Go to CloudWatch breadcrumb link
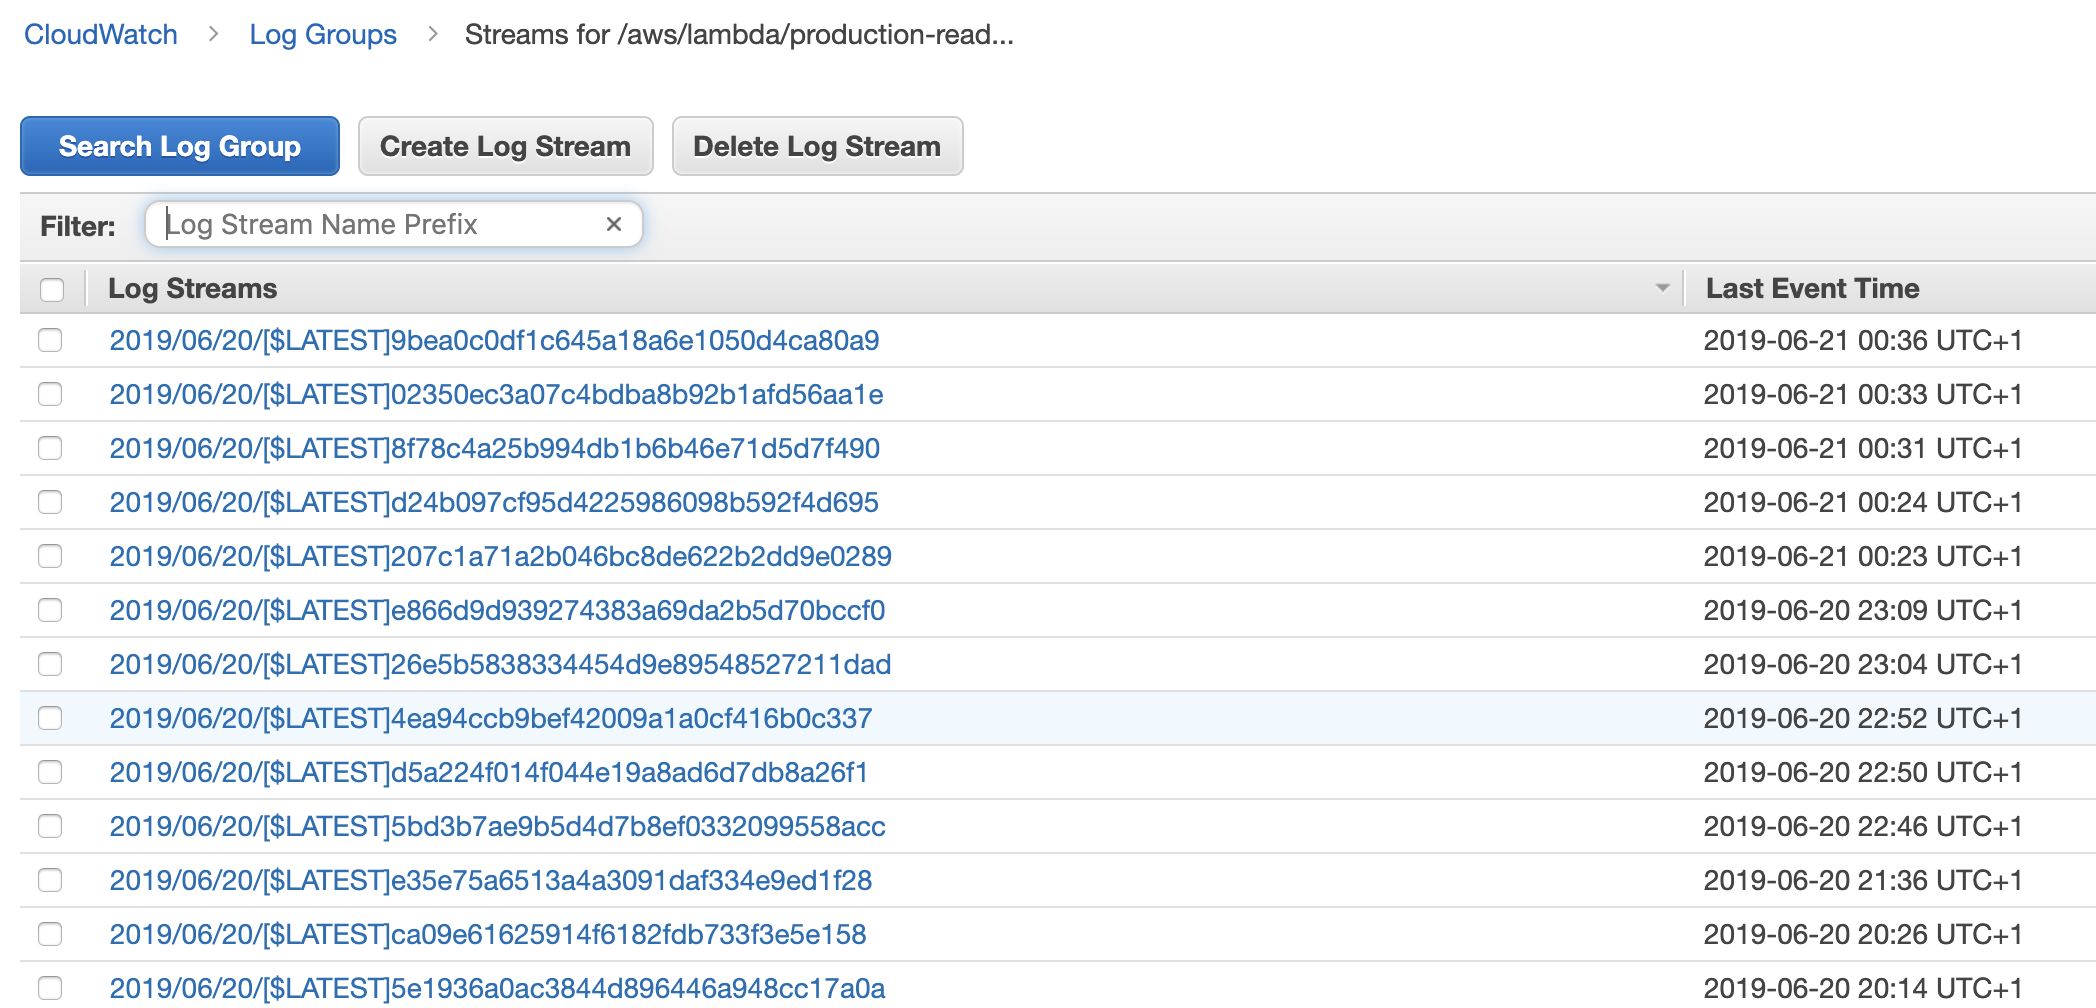This screenshot has width=2096, height=1008. [101, 34]
